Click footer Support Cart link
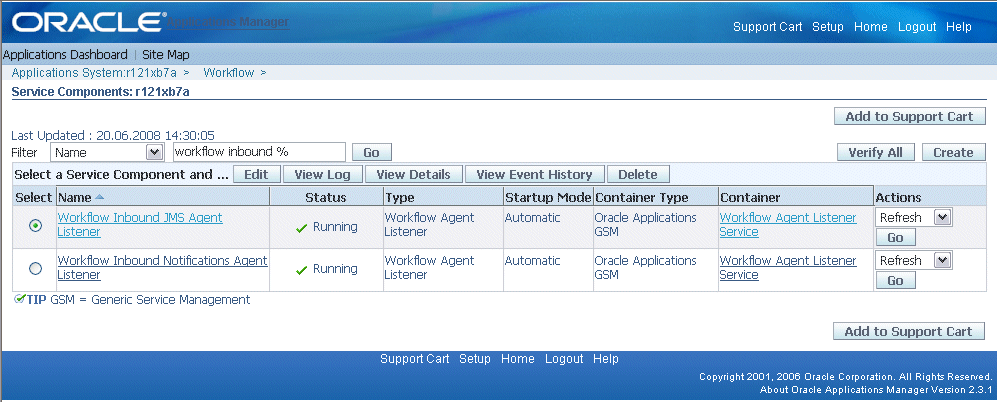997x402 pixels. tap(415, 359)
